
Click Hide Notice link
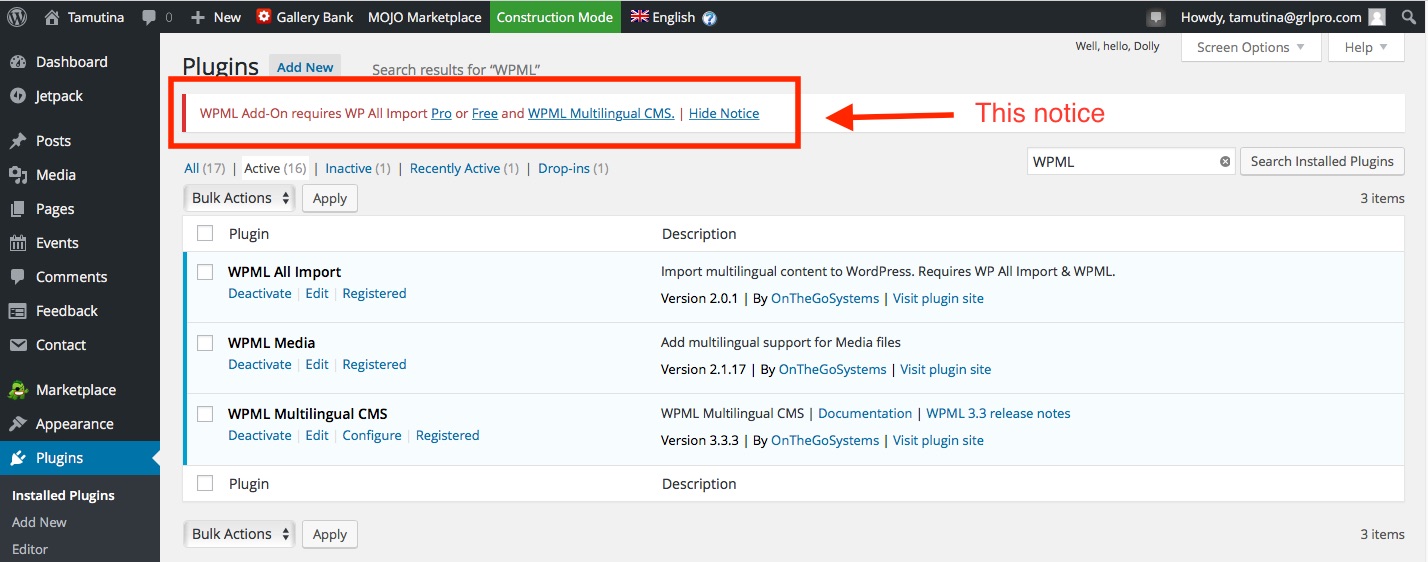click(724, 113)
